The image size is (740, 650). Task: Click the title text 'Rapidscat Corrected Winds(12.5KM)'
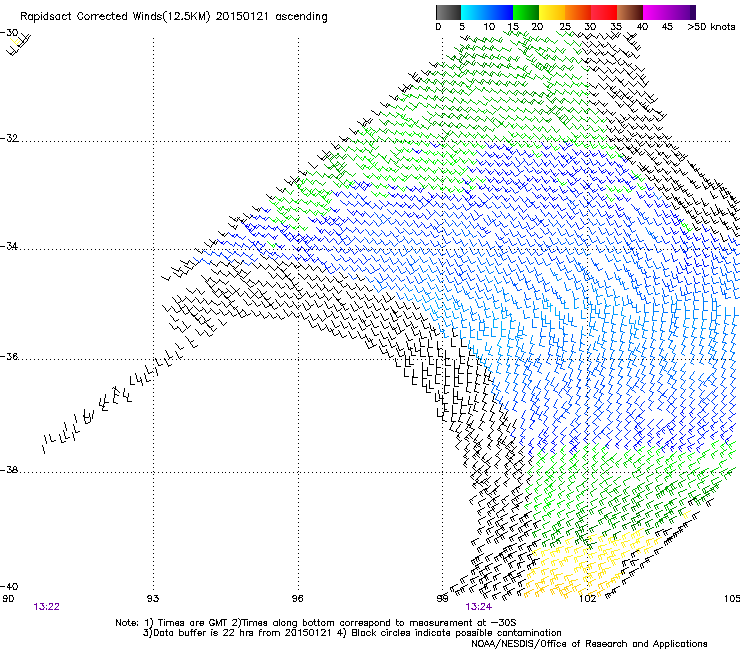pyautogui.click(x=115, y=17)
